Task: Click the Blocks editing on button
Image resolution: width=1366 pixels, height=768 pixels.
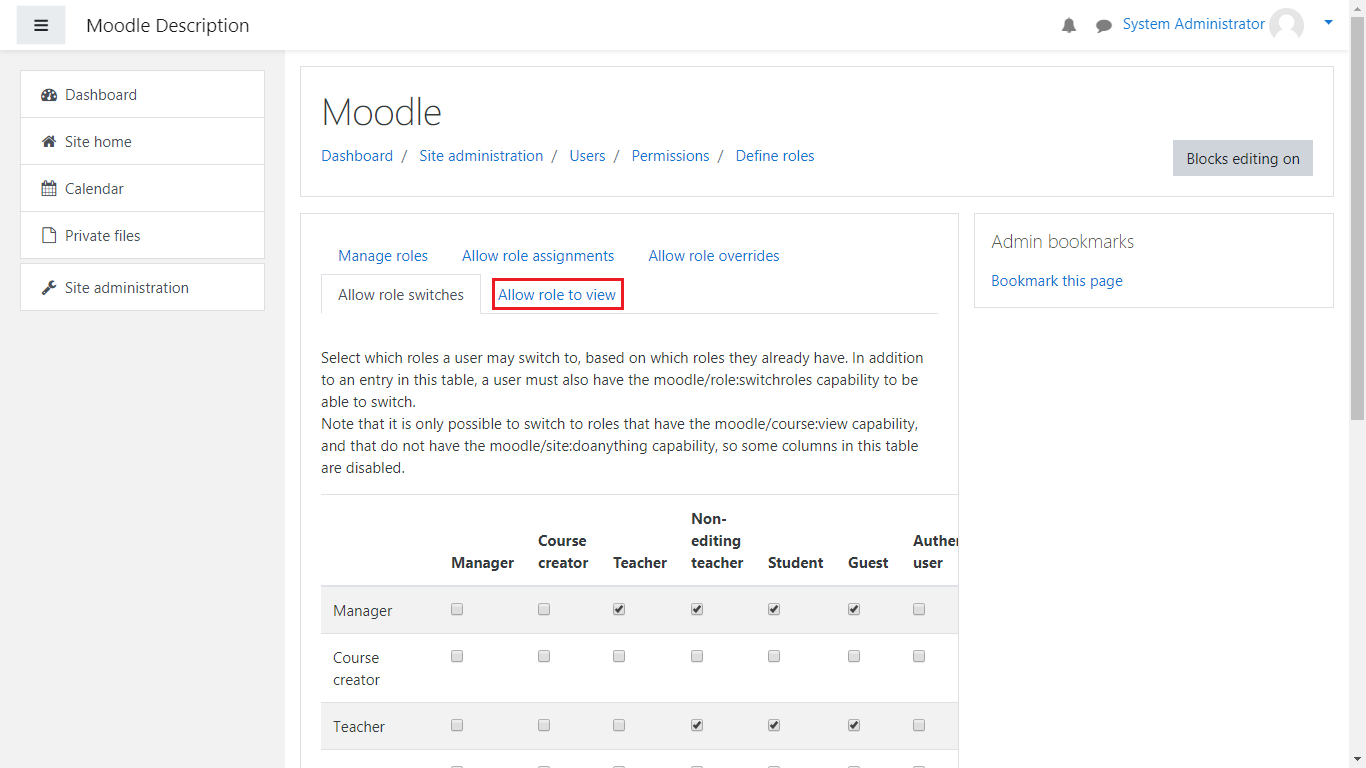Action: [1242, 158]
